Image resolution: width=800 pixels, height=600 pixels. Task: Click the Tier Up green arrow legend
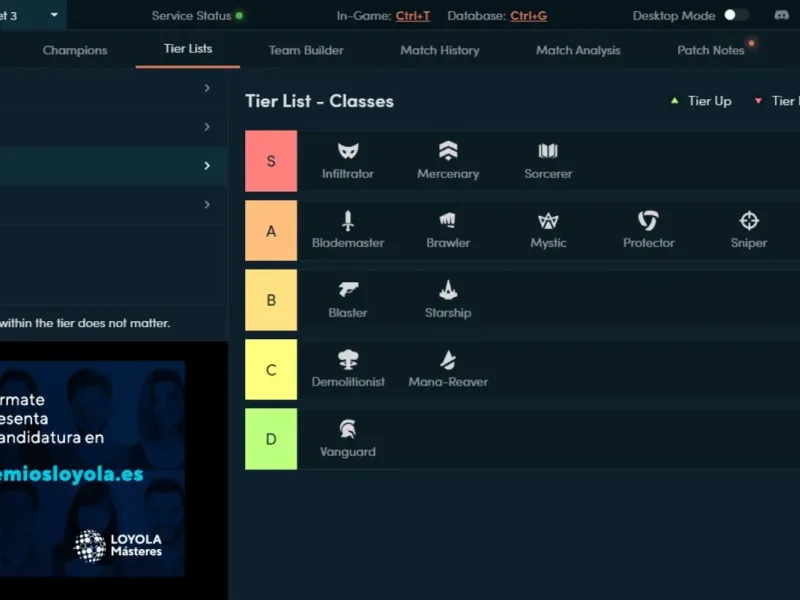pos(674,101)
